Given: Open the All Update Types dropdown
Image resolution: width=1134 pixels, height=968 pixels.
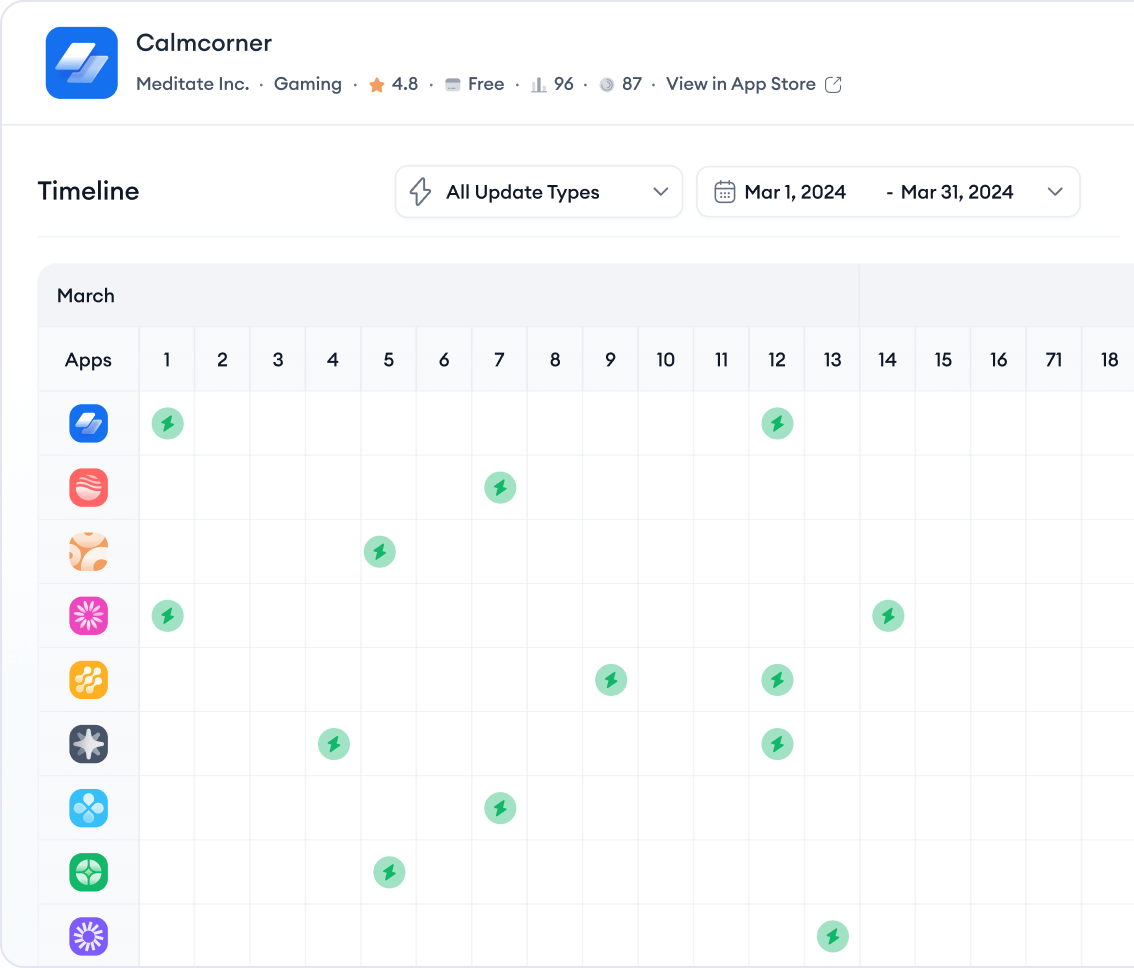Looking at the screenshot, I should click(x=539, y=192).
